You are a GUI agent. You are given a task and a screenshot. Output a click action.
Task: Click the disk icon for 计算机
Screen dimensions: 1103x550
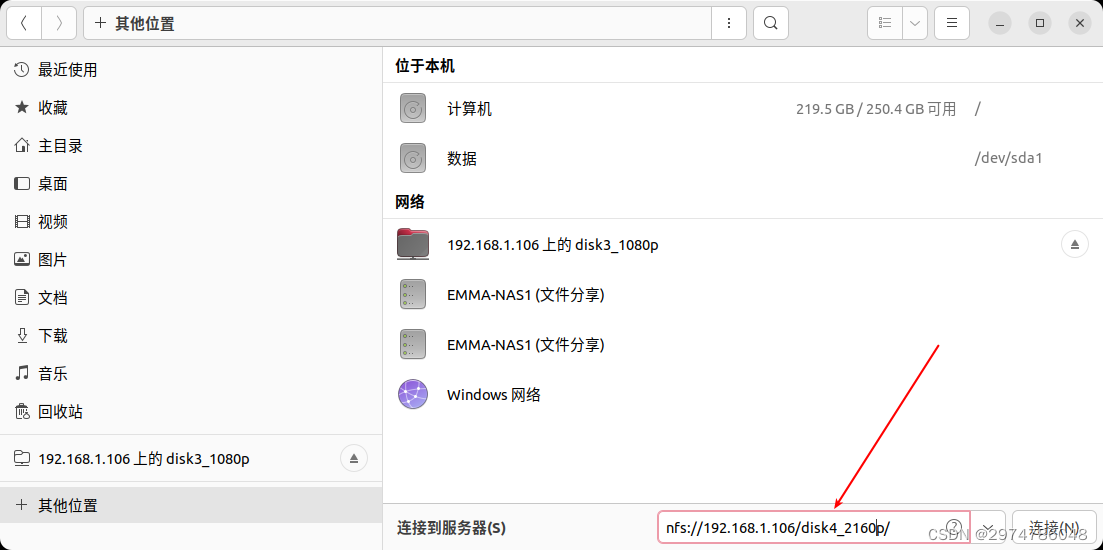pyautogui.click(x=413, y=109)
